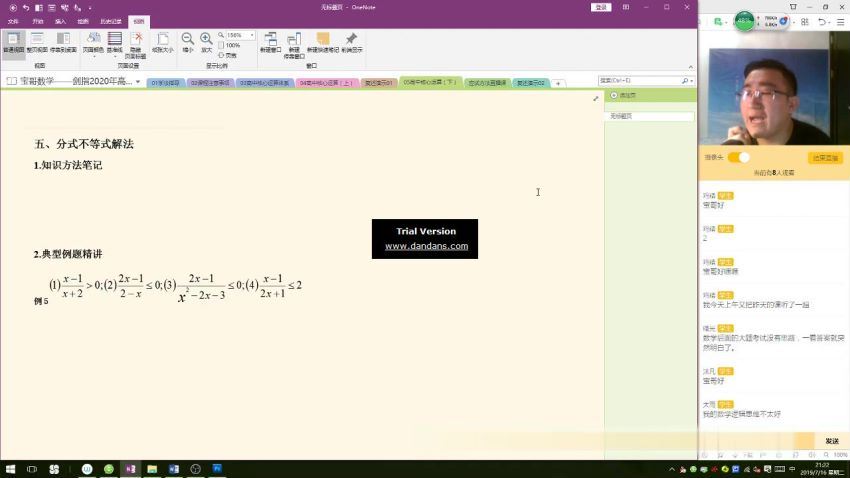
Task: Open section tab starting with 02
Action: (210, 83)
